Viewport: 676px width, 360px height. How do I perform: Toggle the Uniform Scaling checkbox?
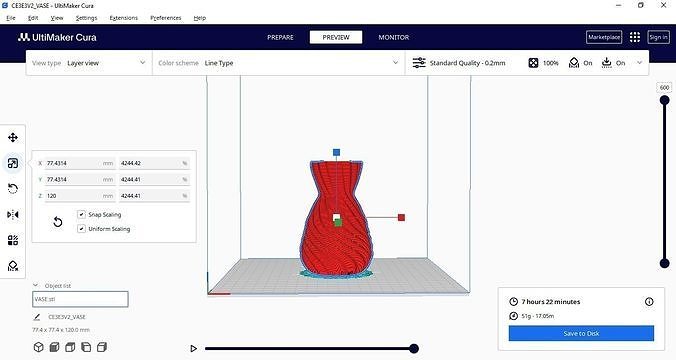pos(81,229)
